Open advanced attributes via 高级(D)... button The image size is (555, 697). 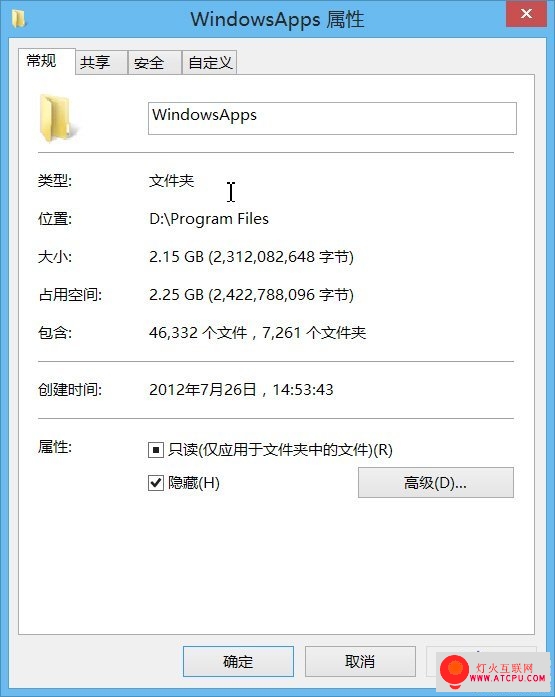pos(435,482)
